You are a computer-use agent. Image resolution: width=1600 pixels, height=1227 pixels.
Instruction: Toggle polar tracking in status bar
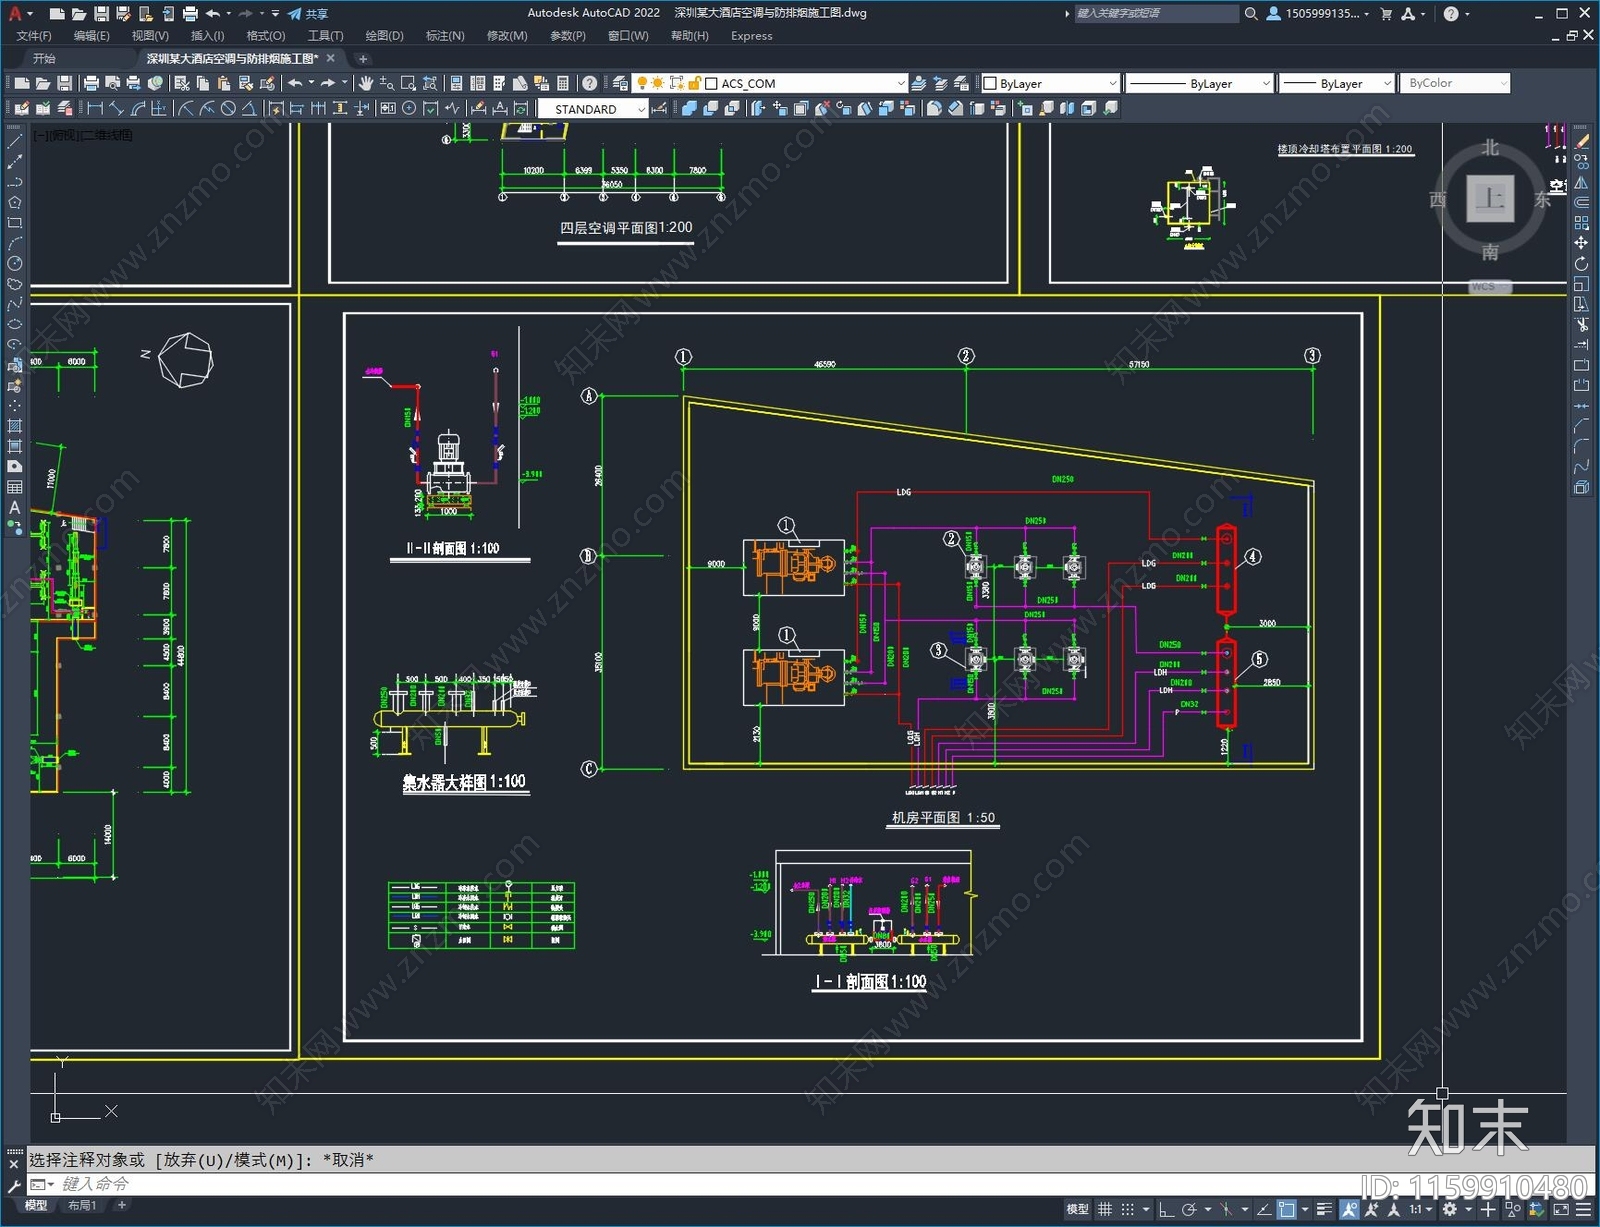pyautogui.click(x=1189, y=1209)
